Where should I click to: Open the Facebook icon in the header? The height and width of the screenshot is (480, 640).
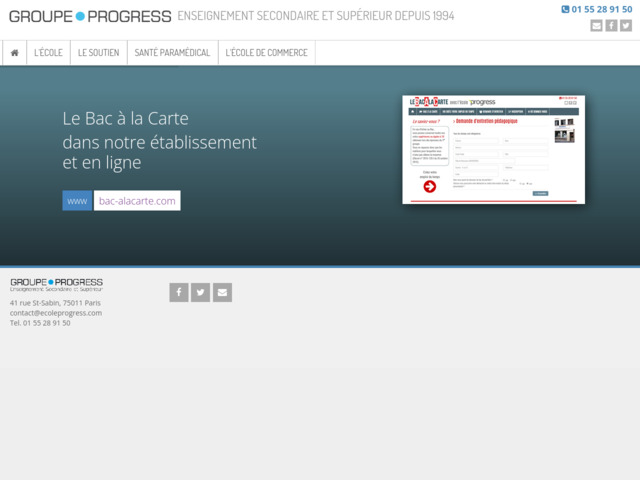(x=611, y=26)
